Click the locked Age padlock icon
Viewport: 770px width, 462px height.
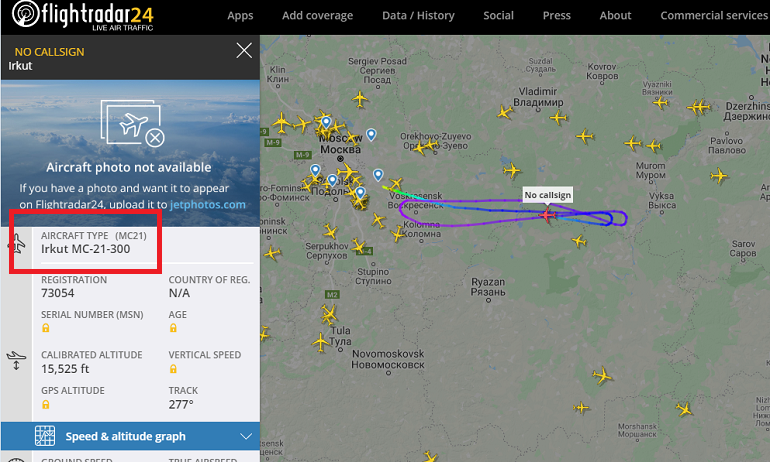173,328
